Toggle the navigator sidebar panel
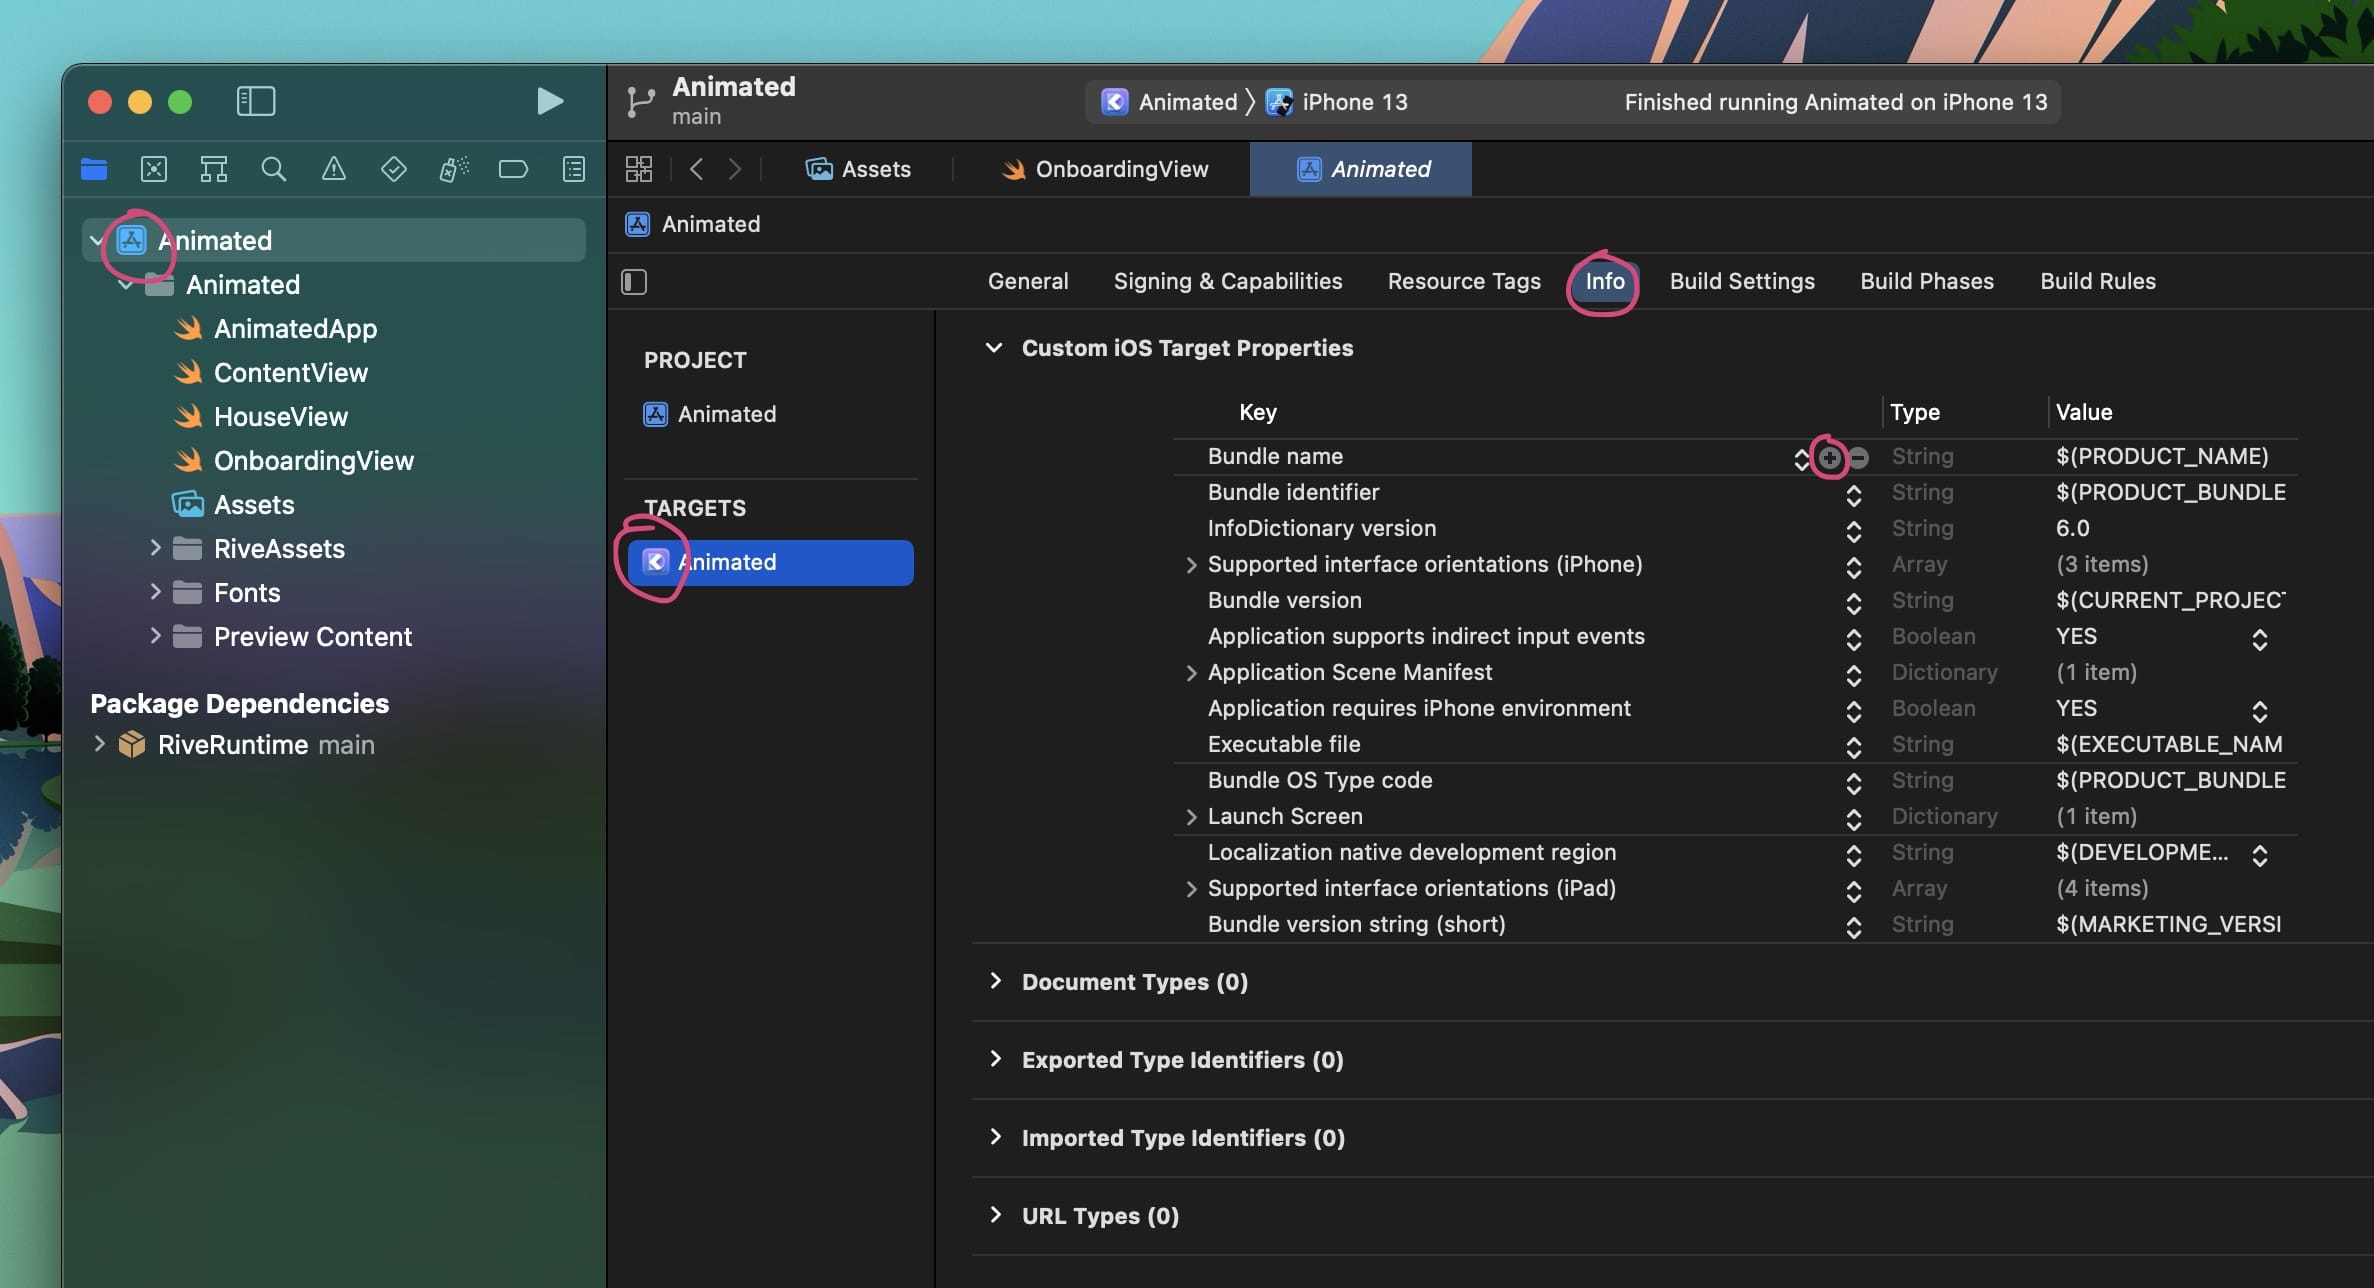This screenshot has width=2374, height=1288. (256, 101)
